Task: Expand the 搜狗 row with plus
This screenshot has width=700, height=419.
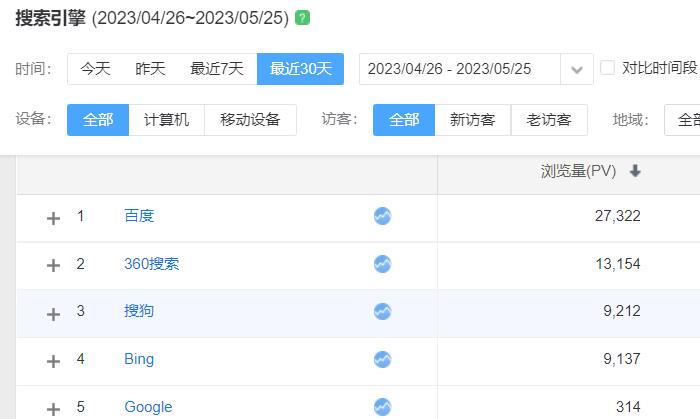Action: tap(53, 314)
